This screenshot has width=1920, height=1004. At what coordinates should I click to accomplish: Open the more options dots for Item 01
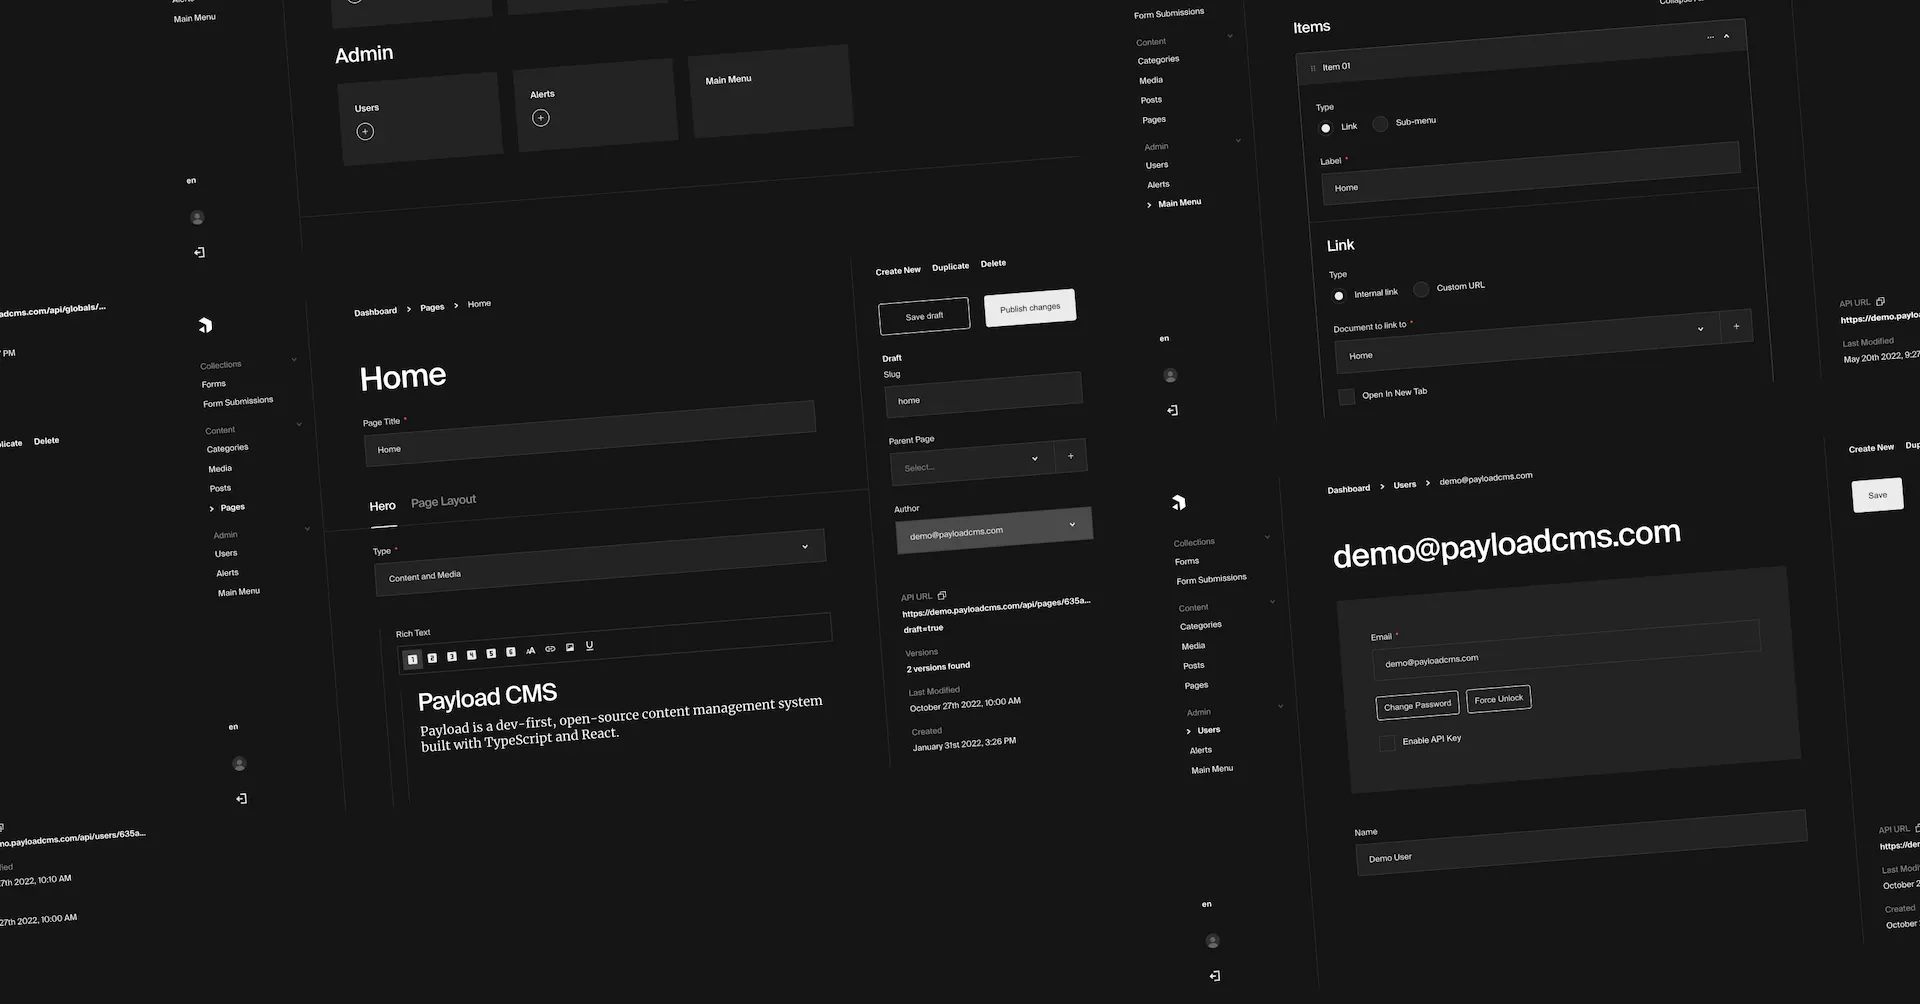pyautogui.click(x=1710, y=37)
